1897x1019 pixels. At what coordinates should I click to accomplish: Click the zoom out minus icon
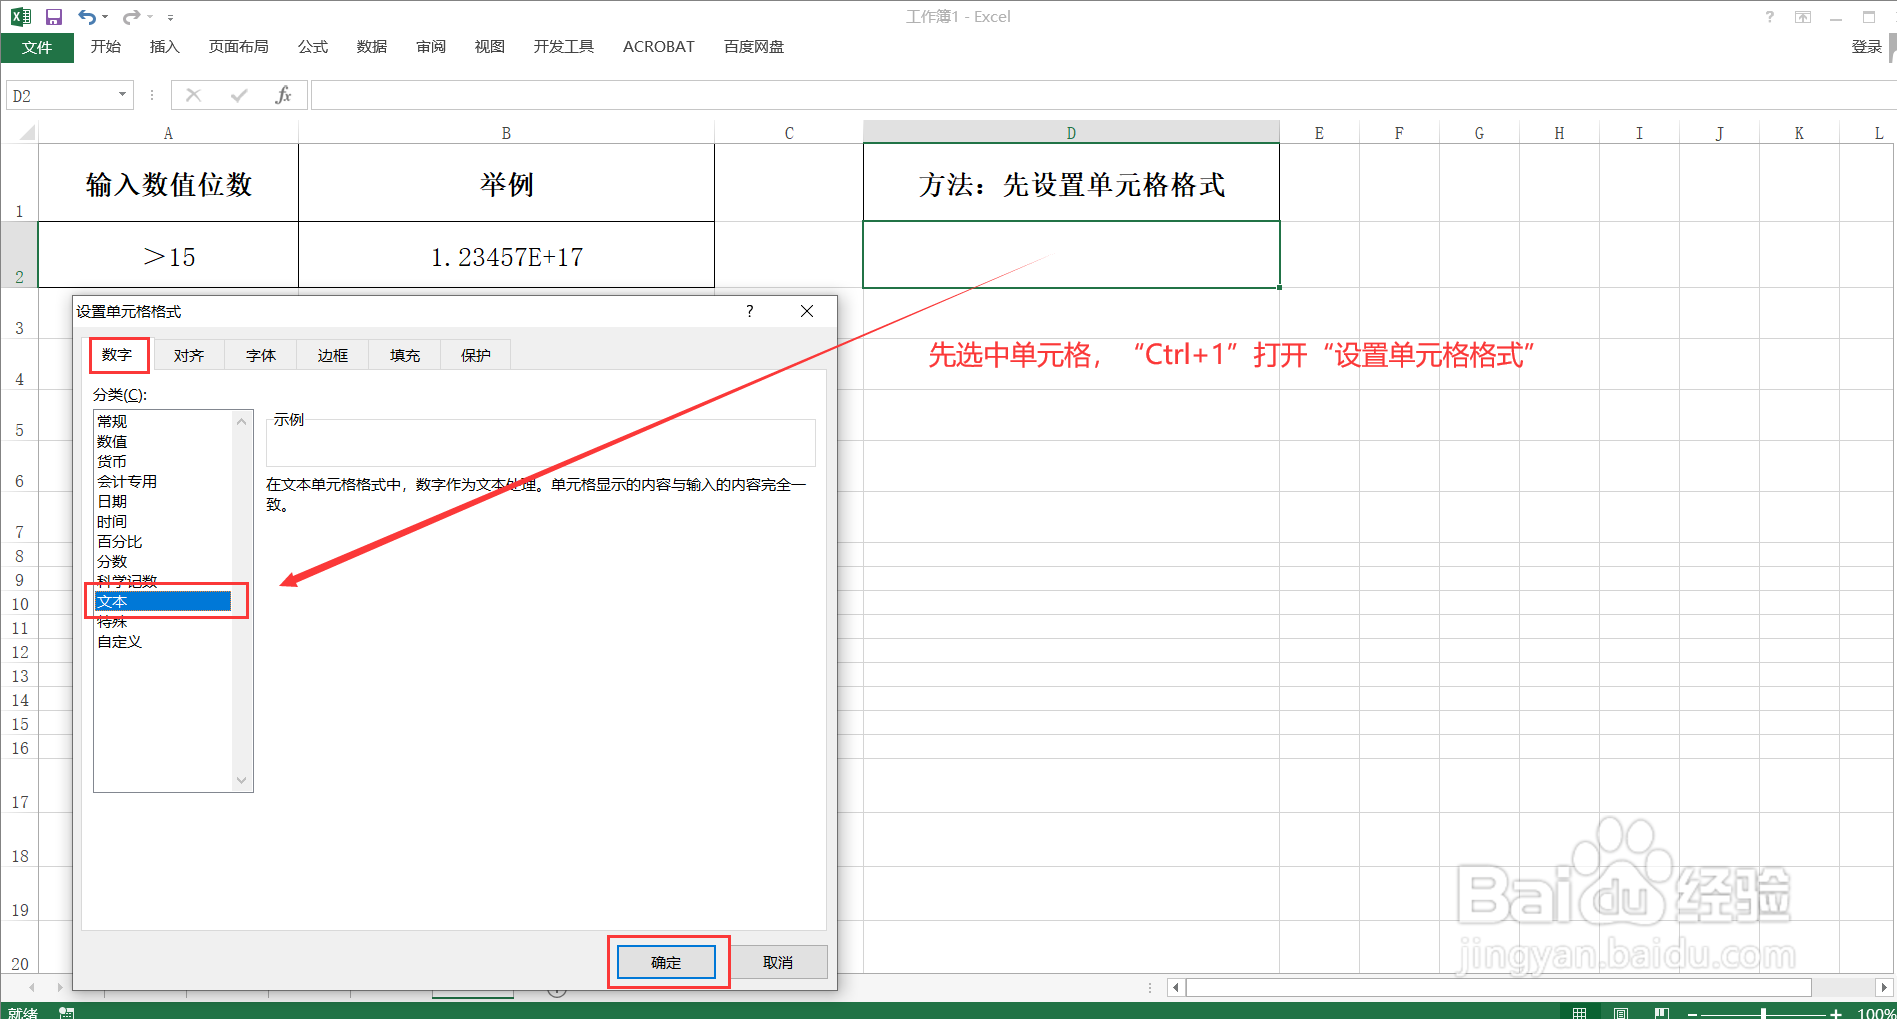point(1692,1014)
